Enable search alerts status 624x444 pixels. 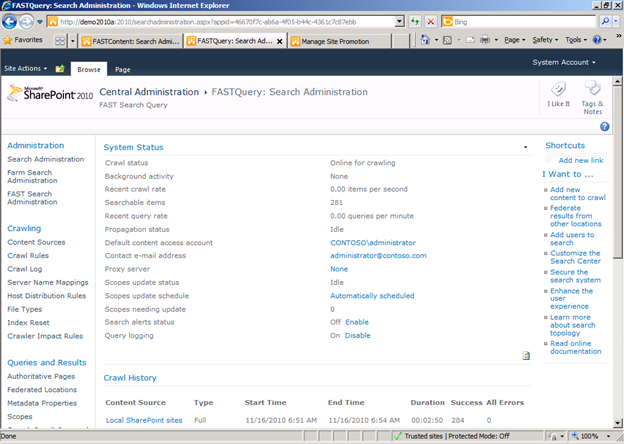pyautogui.click(x=357, y=322)
